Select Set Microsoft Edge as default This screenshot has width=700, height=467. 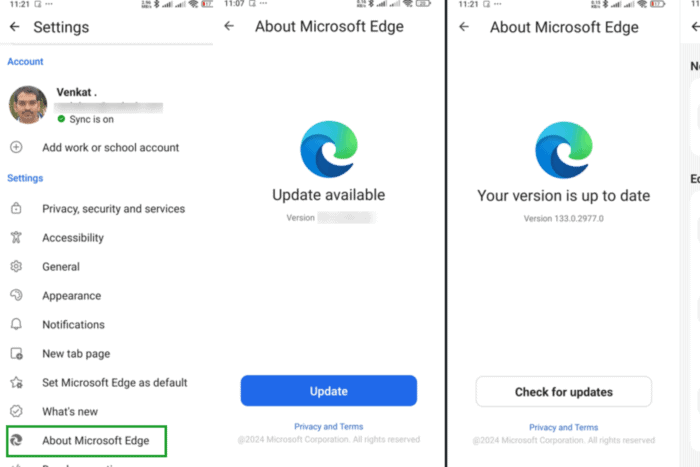(114, 383)
